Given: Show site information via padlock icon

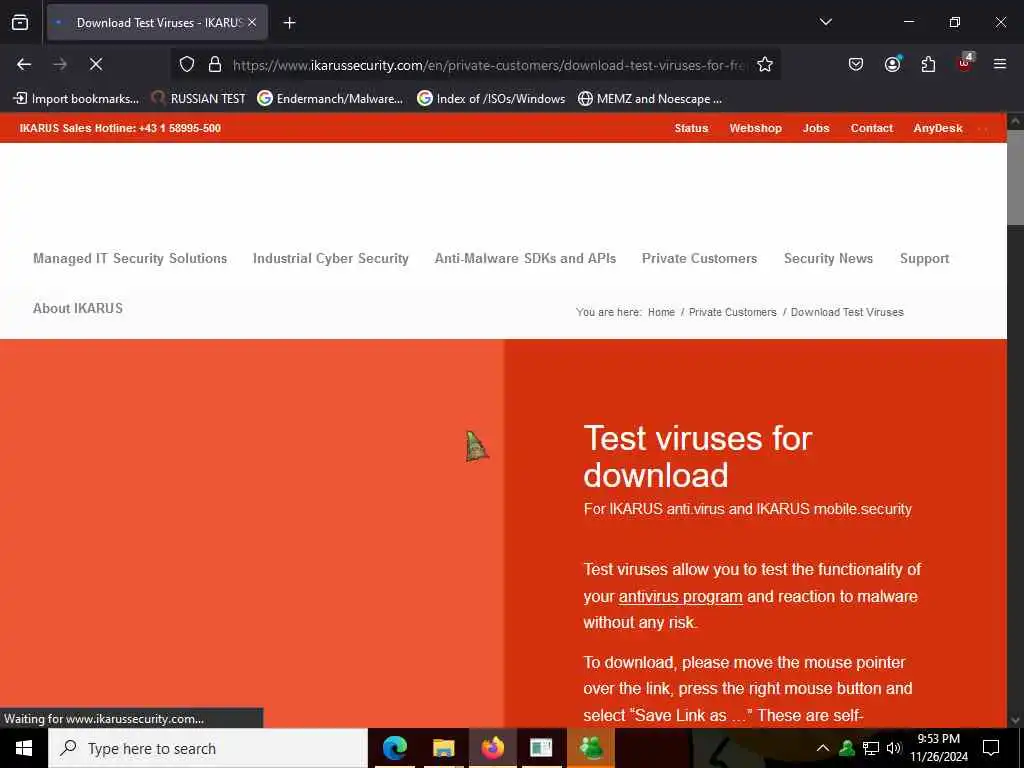Looking at the screenshot, I should tap(215, 65).
